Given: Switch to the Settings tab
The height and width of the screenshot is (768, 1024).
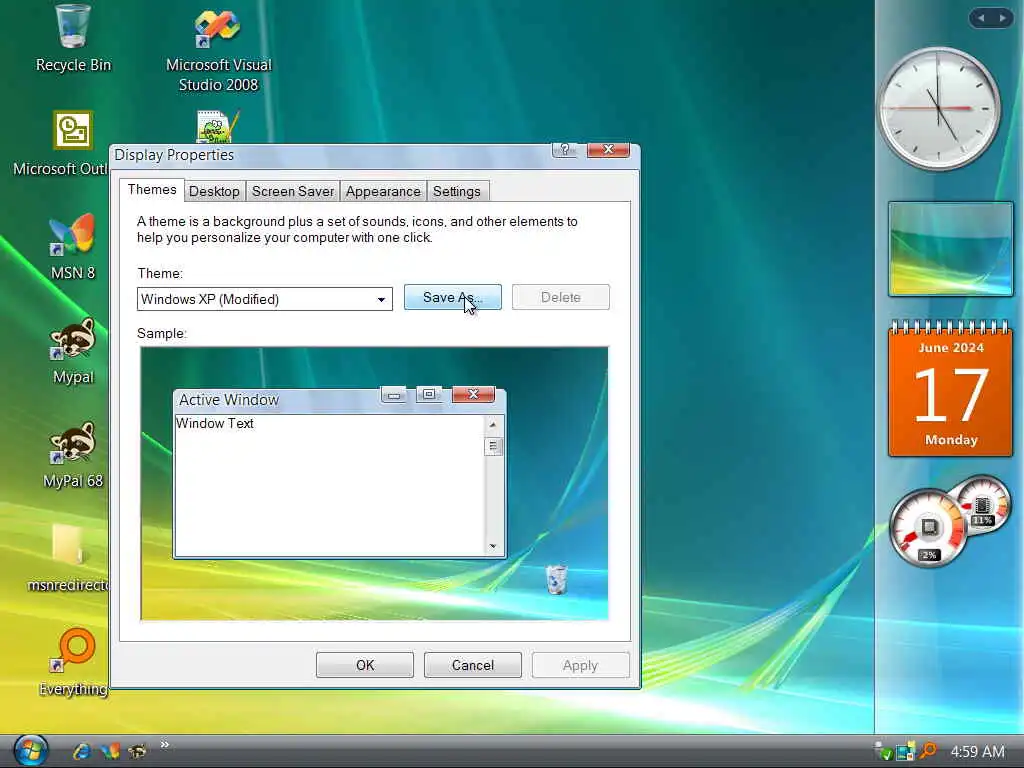Looking at the screenshot, I should point(456,191).
